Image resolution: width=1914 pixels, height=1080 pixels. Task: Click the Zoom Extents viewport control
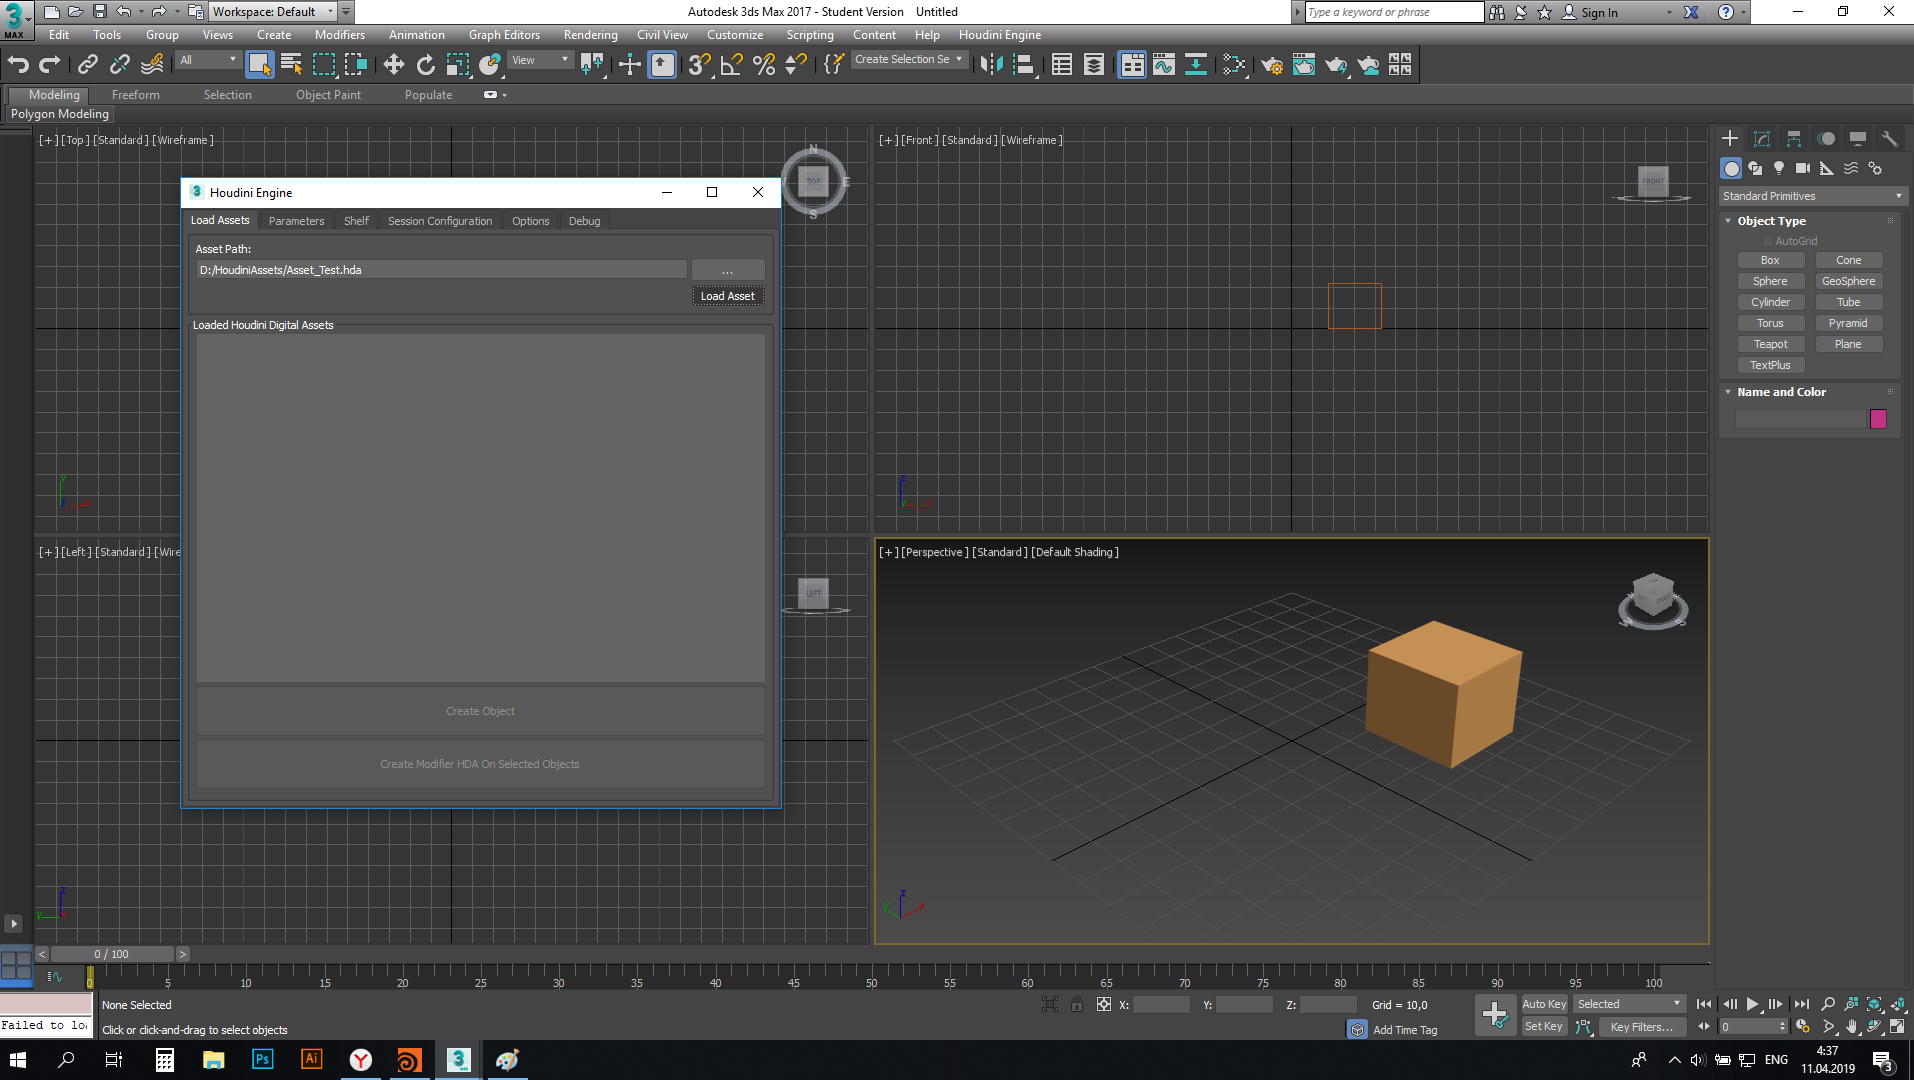(1874, 1004)
